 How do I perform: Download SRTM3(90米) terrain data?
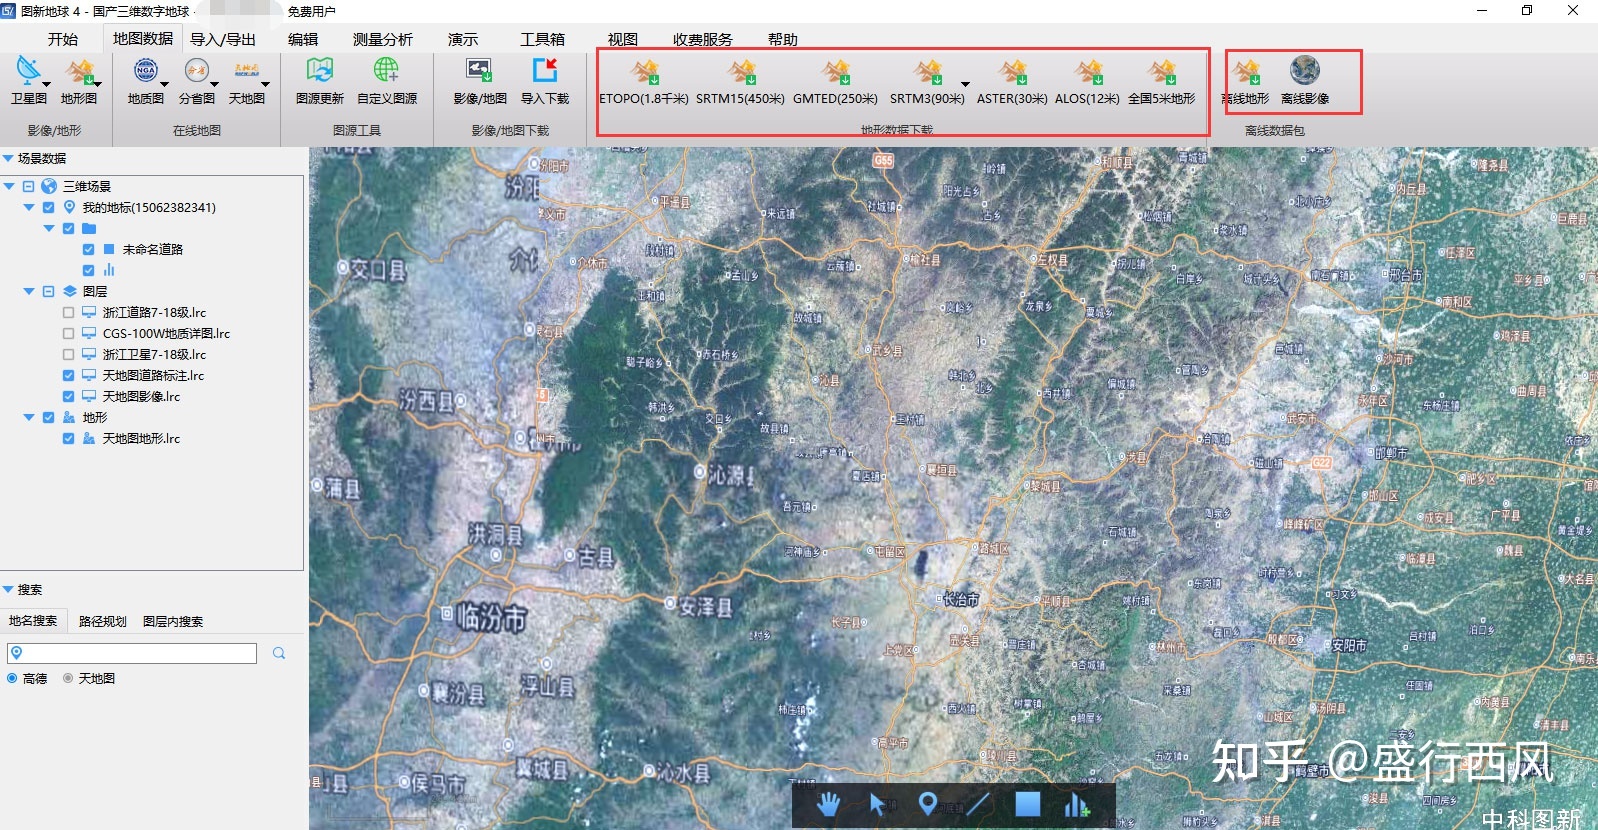(x=927, y=82)
